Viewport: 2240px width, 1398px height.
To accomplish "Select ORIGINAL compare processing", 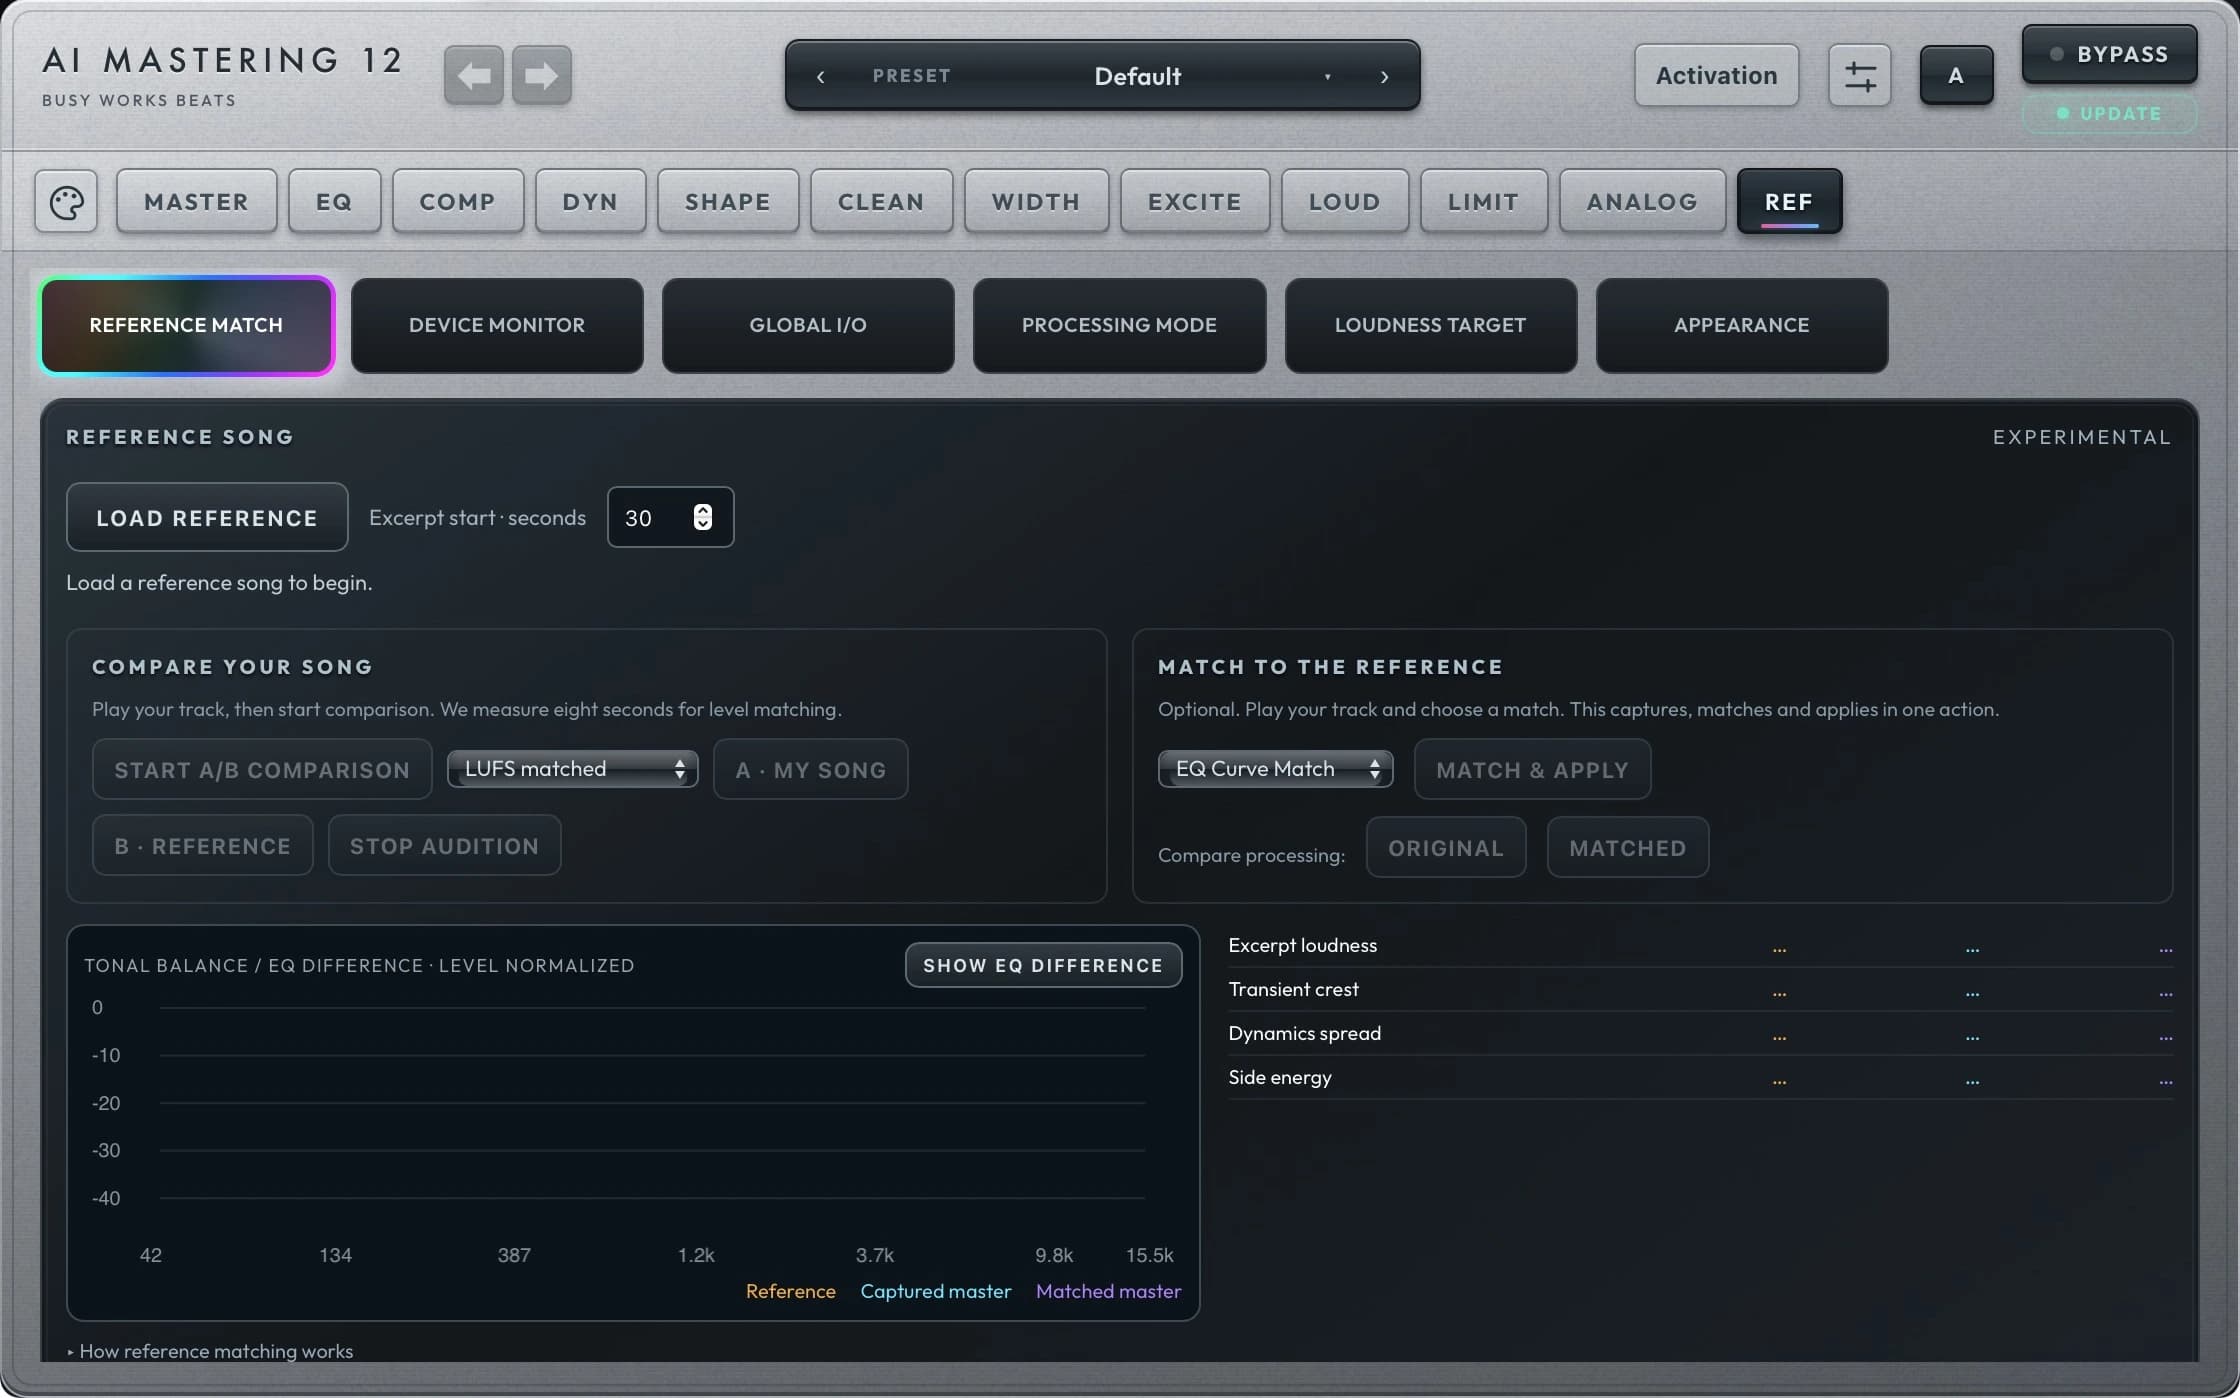I will [x=1446, y=847].
